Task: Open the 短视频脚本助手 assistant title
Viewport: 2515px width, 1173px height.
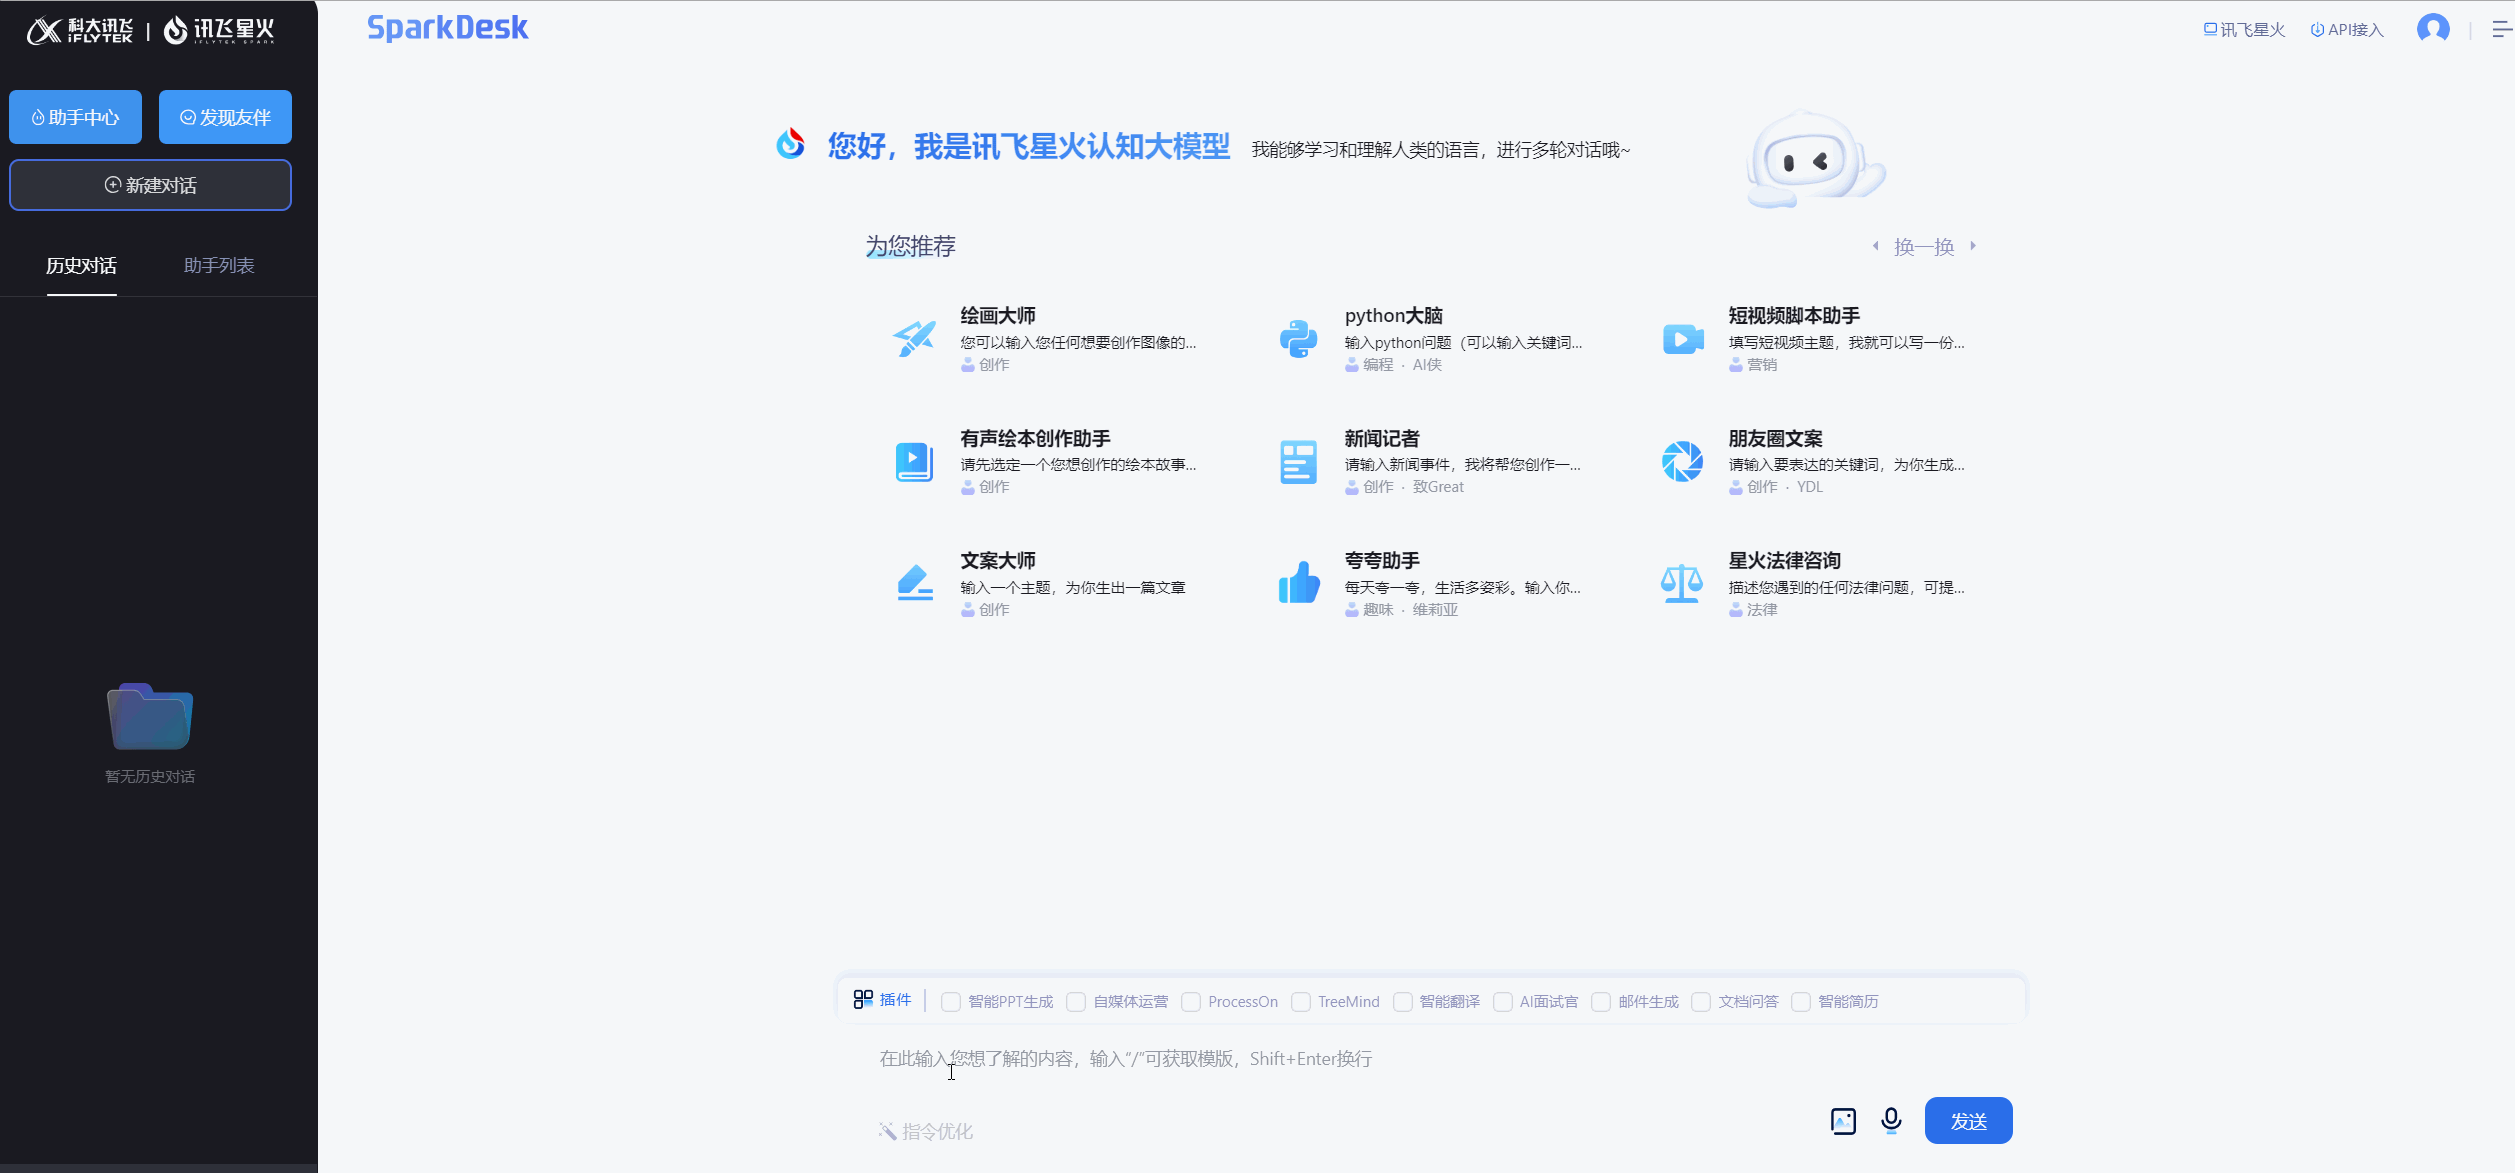Action: click(1794, 316)
